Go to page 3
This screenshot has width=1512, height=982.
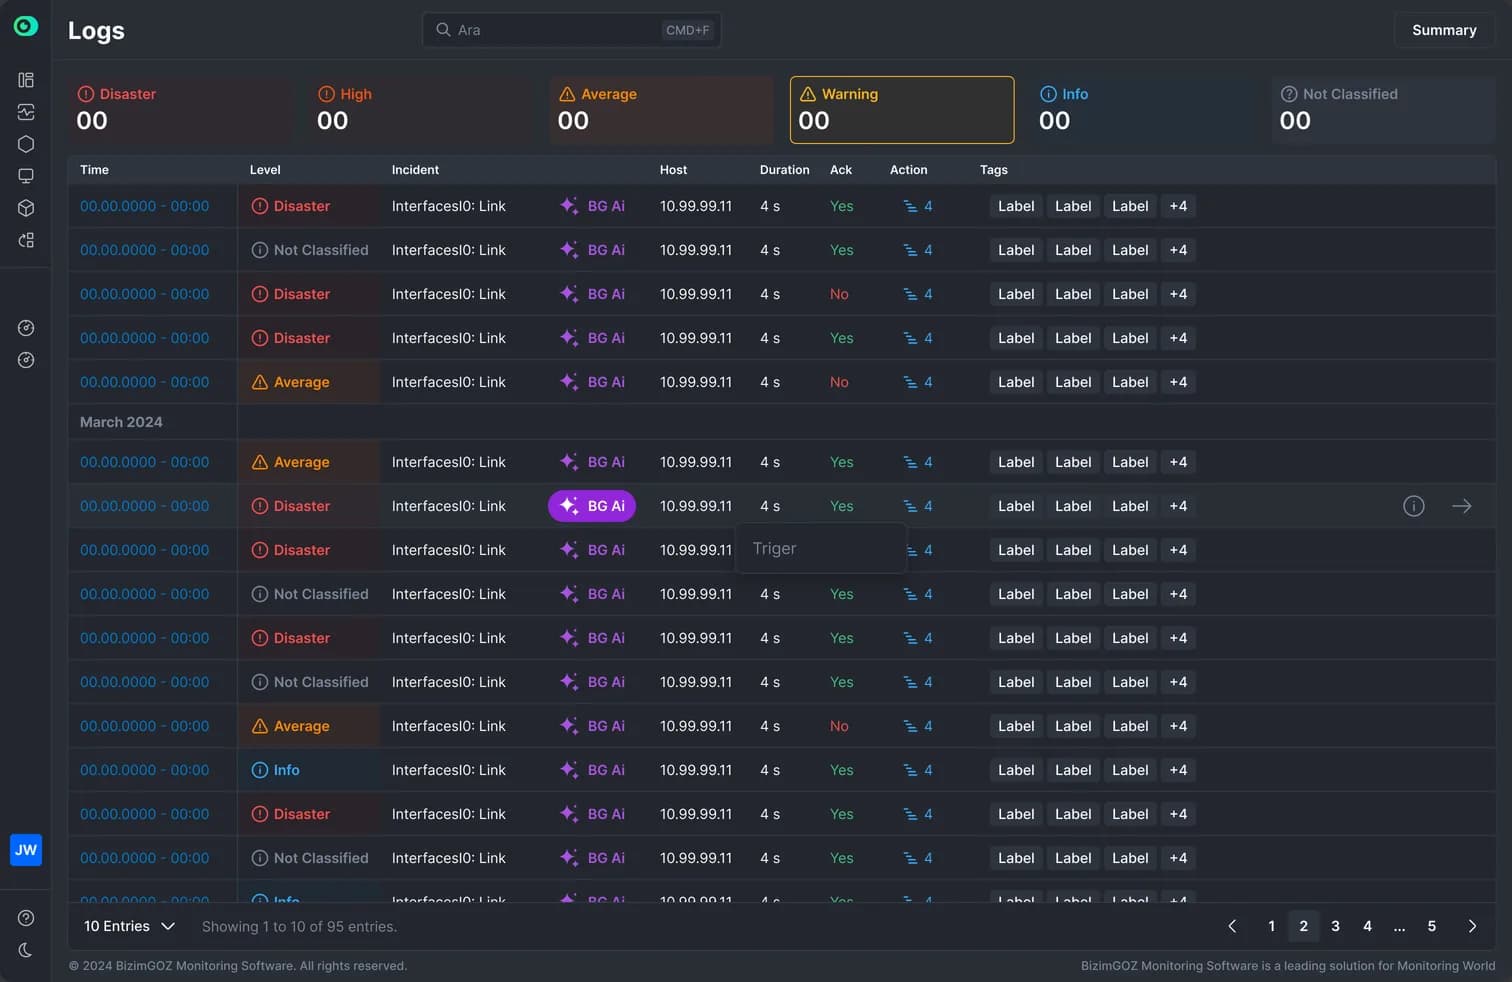pos(1336,926)
